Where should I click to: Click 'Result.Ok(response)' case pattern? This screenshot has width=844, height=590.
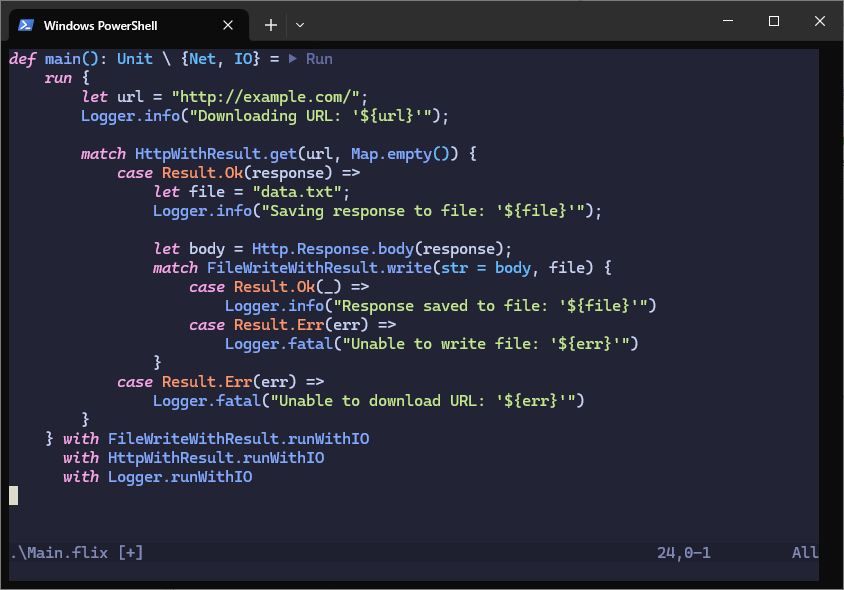coord(247,173)
